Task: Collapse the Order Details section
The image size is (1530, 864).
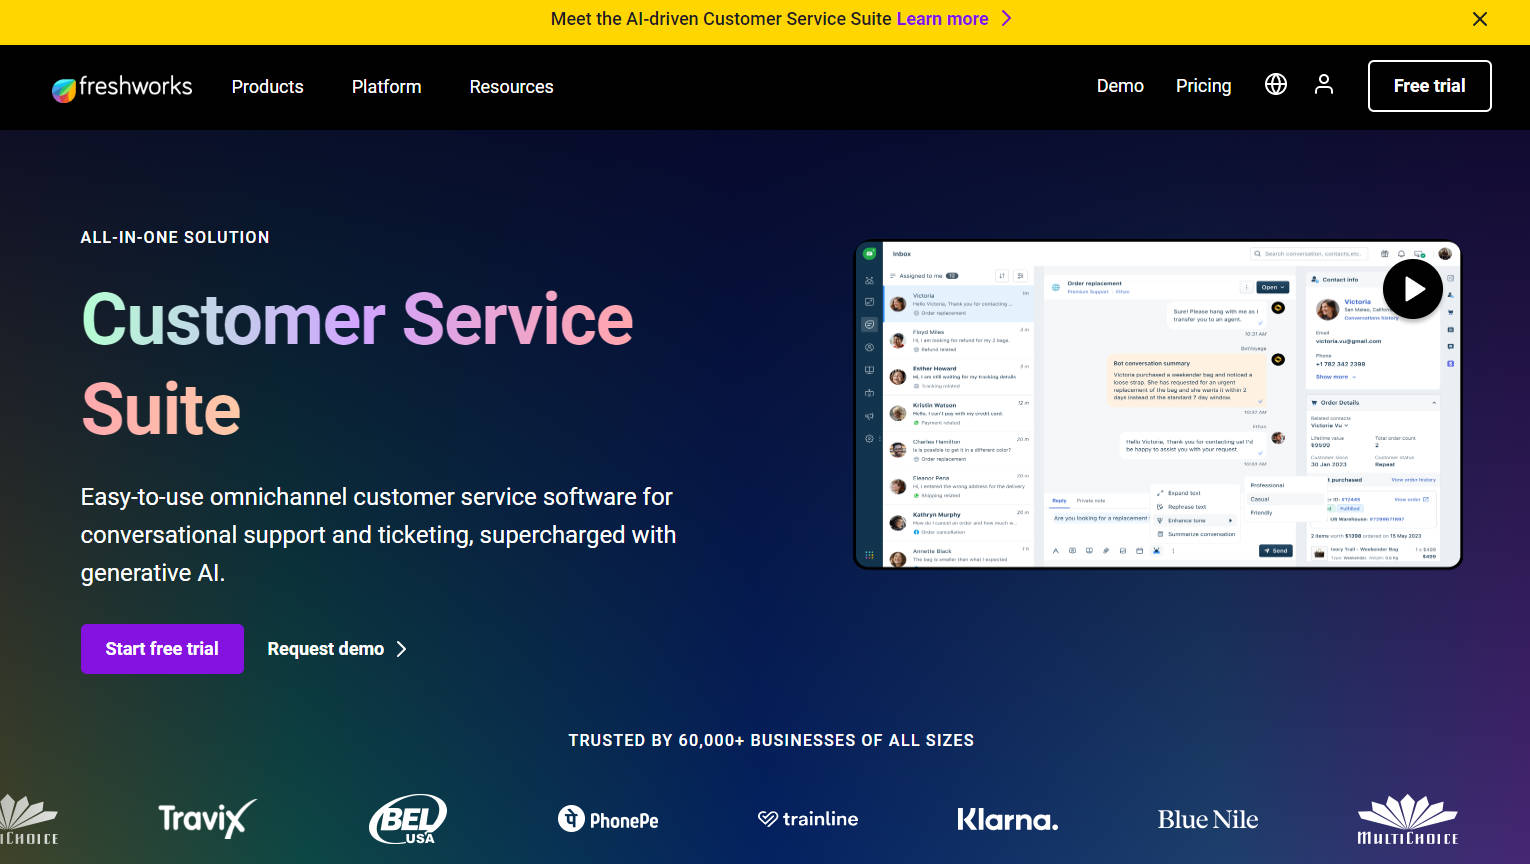Action: point(1434,402)
